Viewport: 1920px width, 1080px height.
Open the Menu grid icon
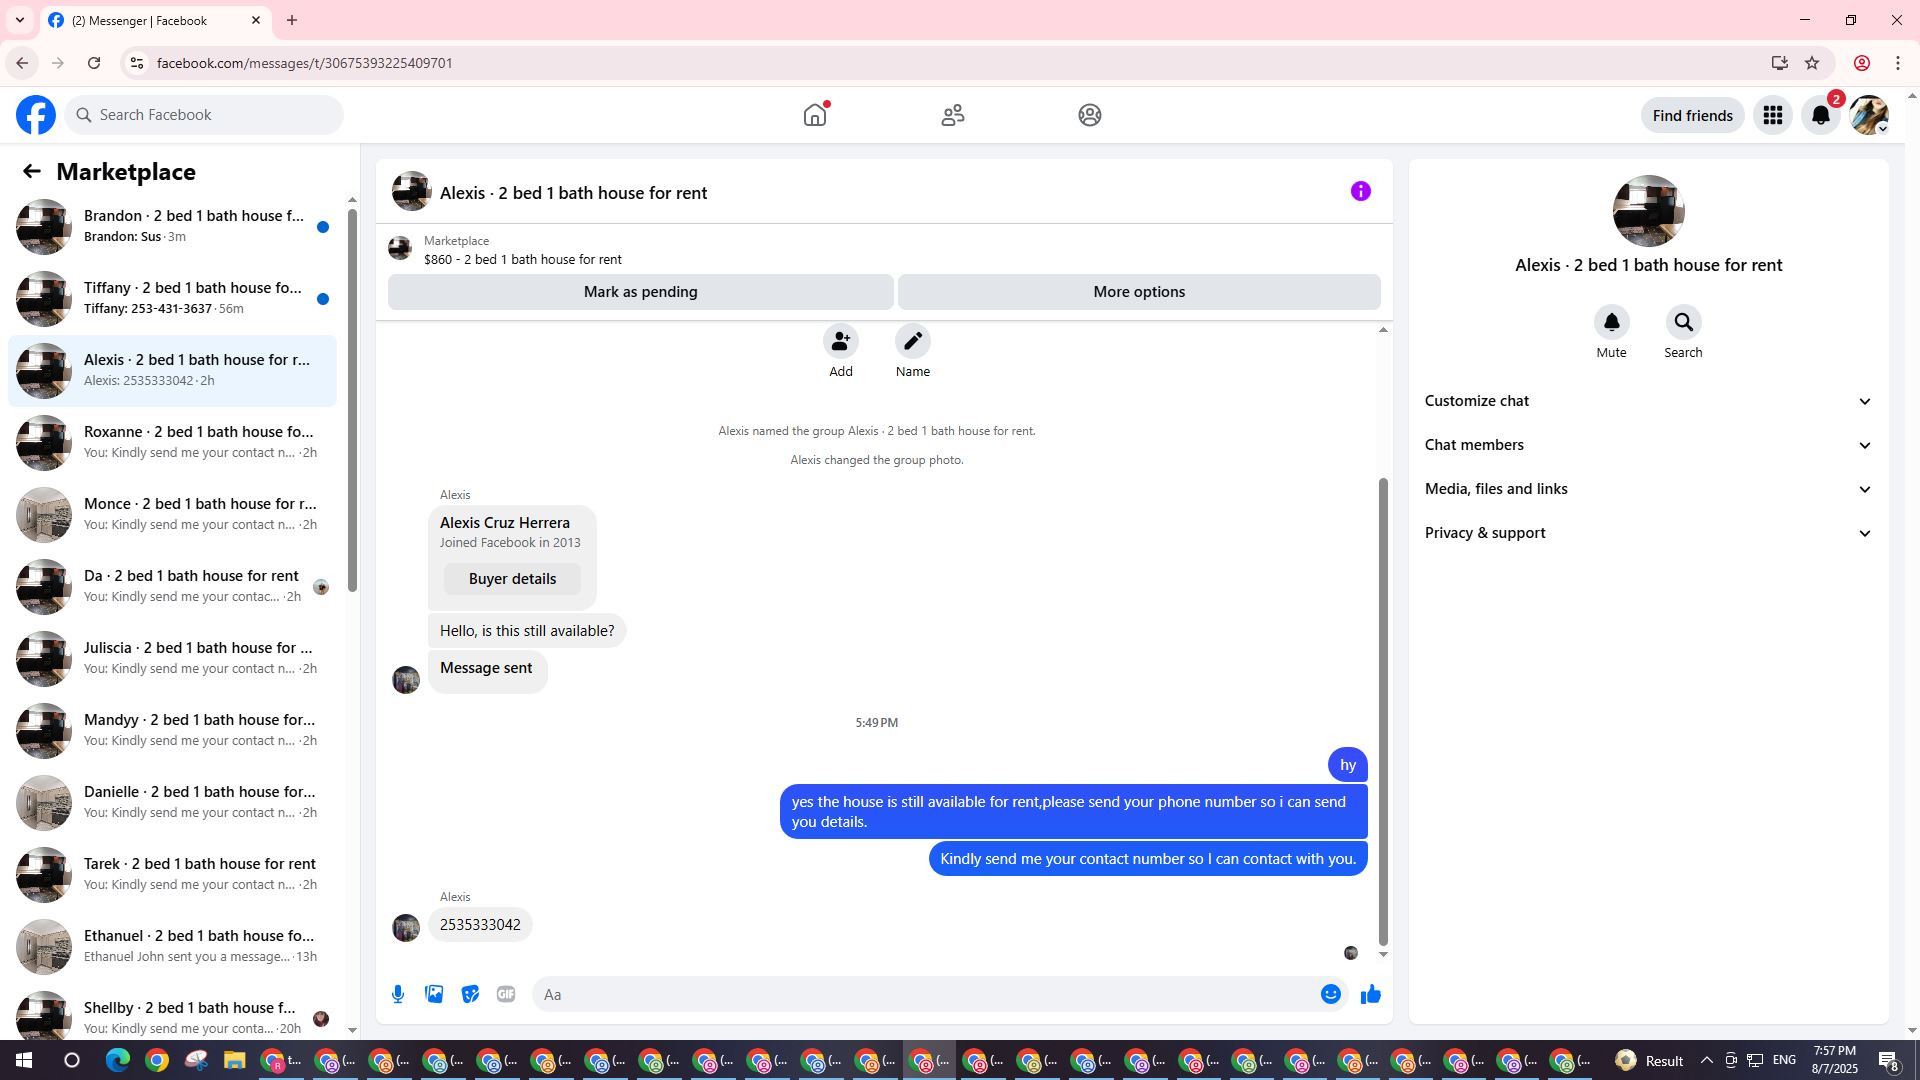point(1773,115)
